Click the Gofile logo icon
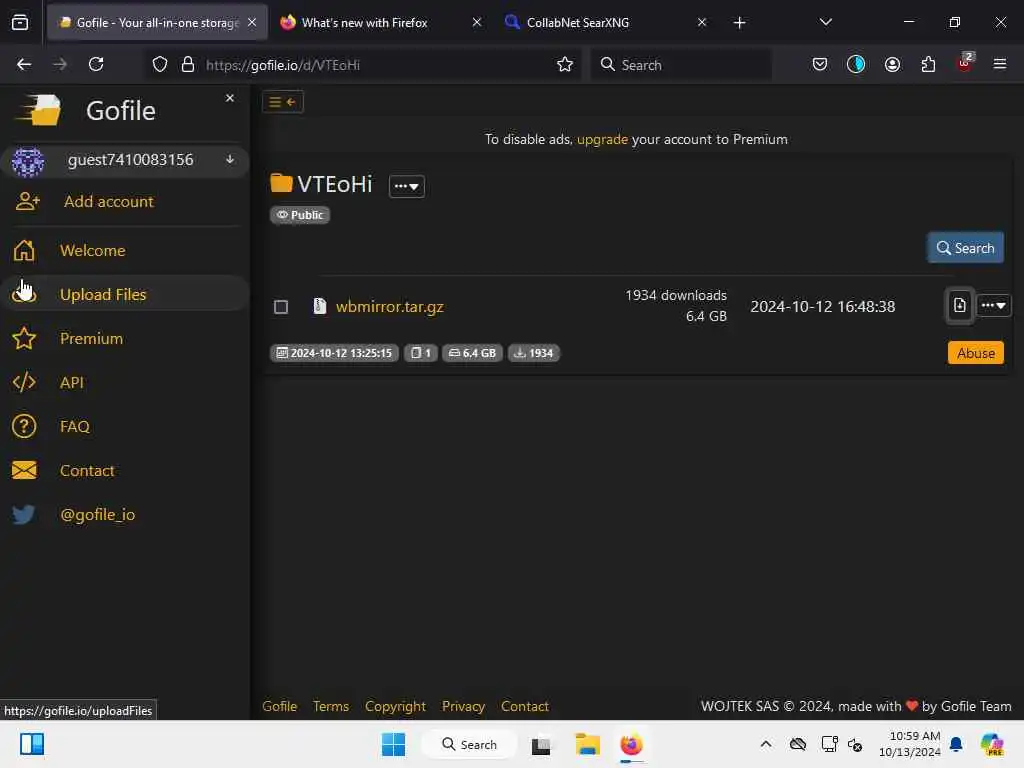This screenshot has width=1024, height=768. (x=39, y=110)
